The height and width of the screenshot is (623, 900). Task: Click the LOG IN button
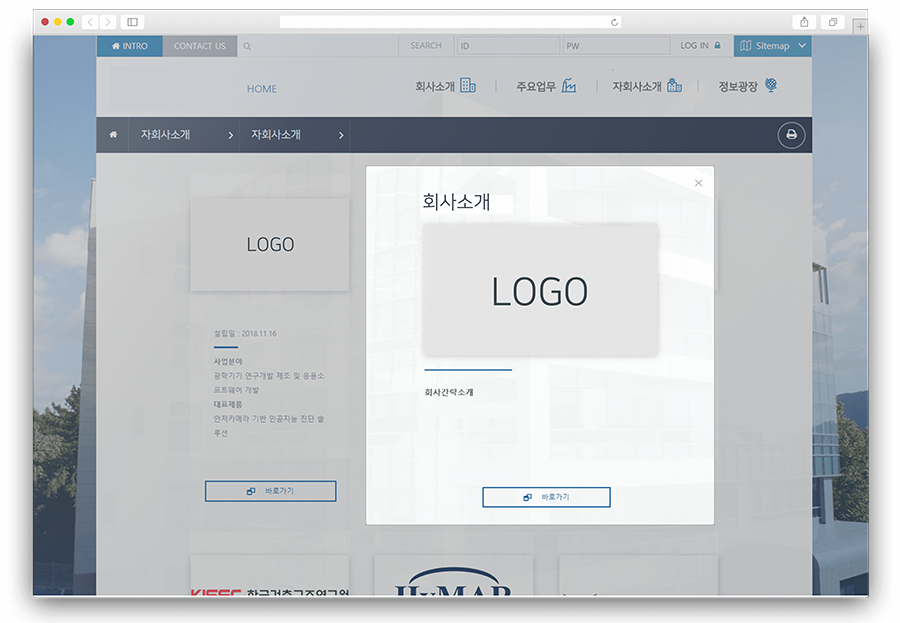(x=694, y=45)
